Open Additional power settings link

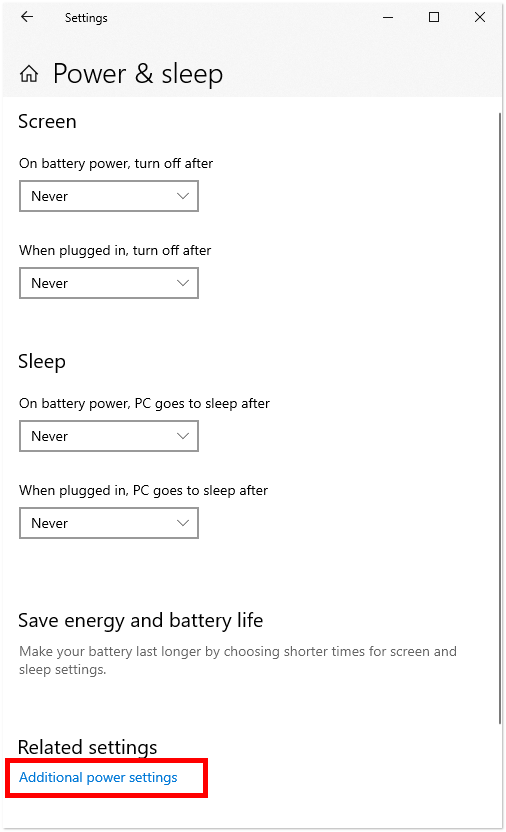point(98,777)
